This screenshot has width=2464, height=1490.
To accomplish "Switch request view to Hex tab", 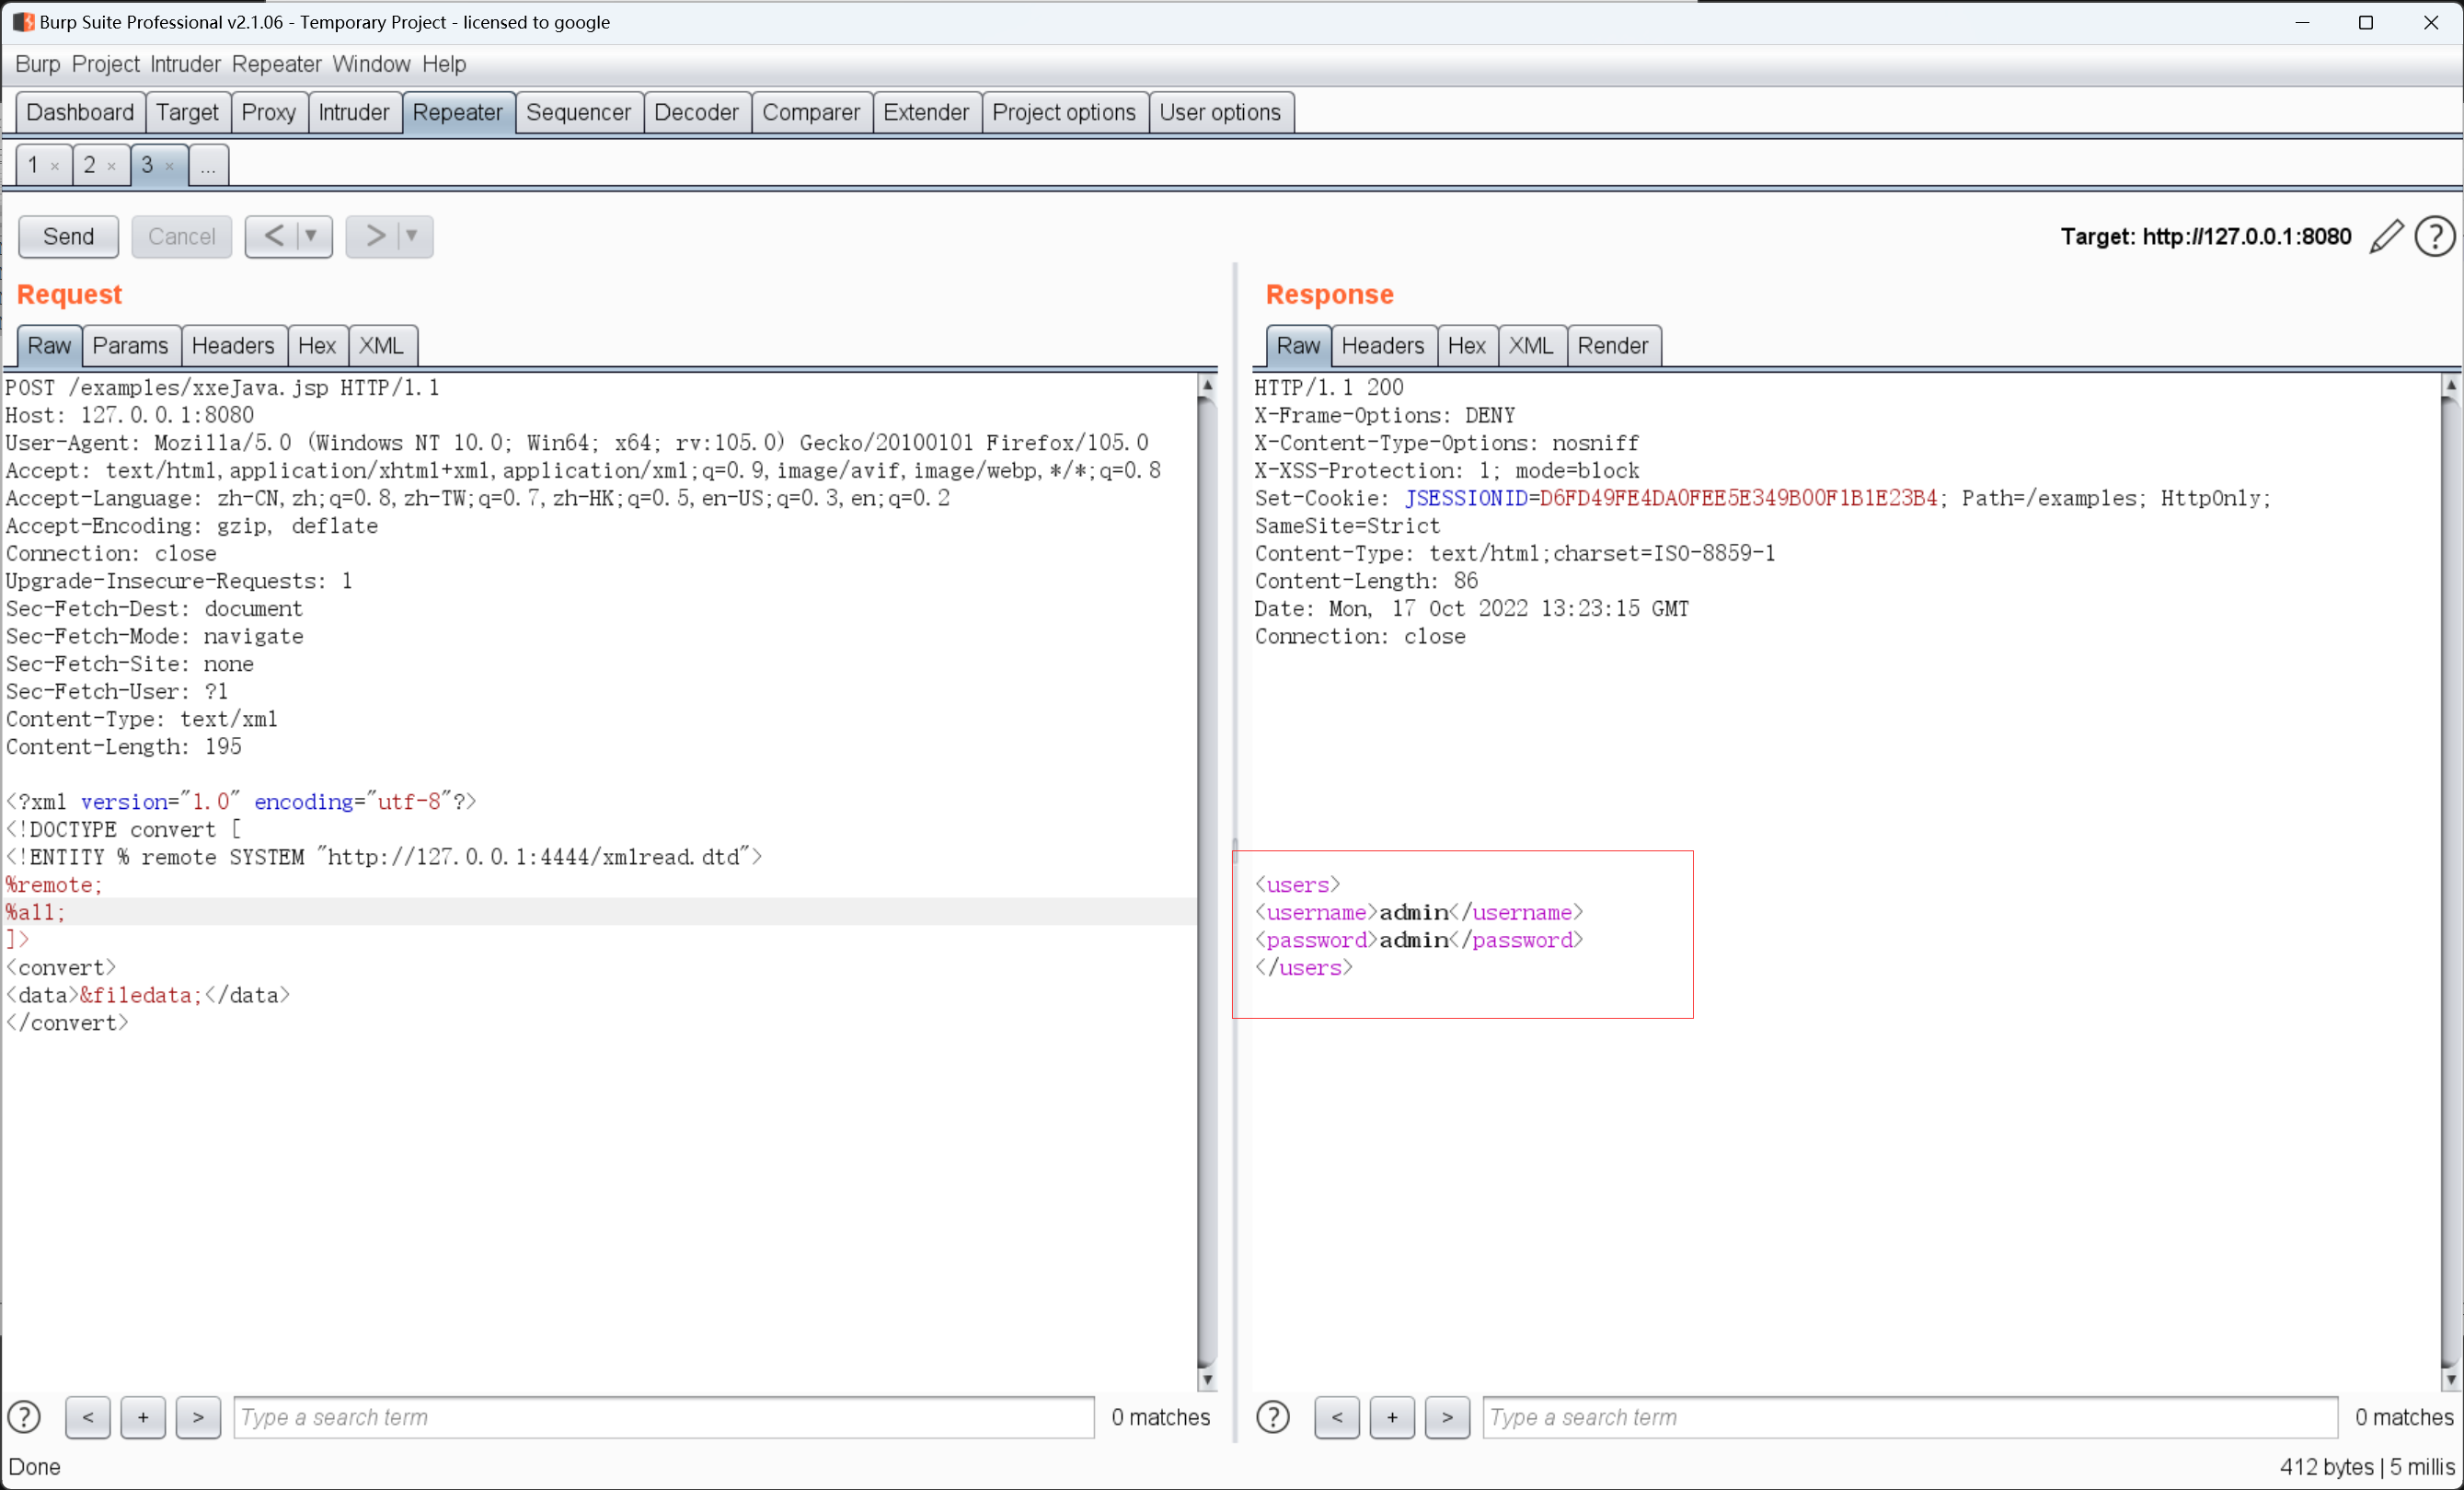I will pos(317,346).
